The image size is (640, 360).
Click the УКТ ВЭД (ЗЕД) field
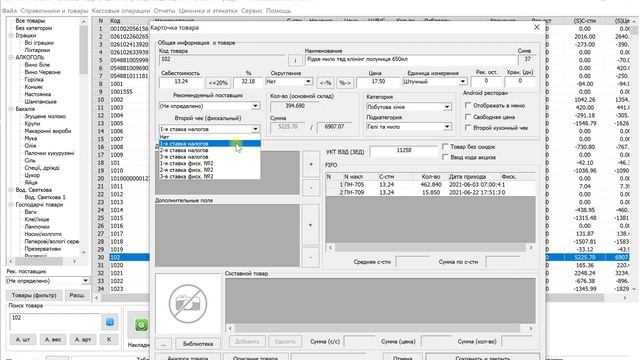pyautogui.click(x=404, y=151)
